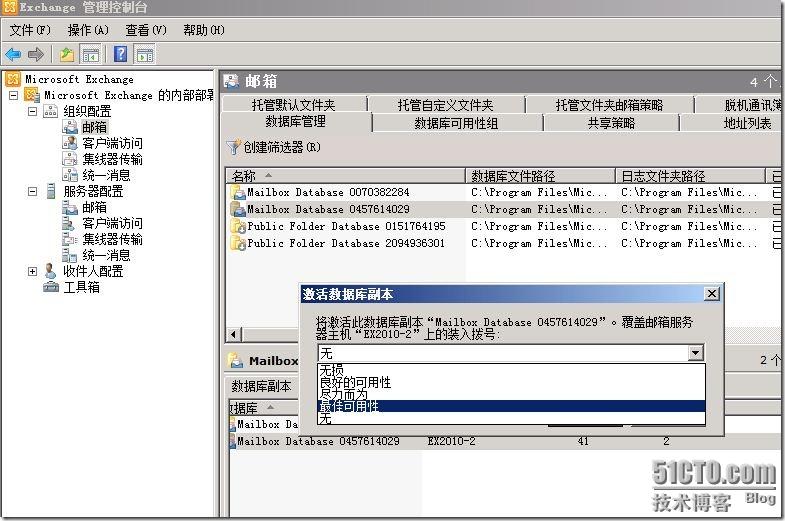Screen dimensions: 785x521
Task: Click the filter funnel icon beside 创建筛选器
Action: coord(233,147)
